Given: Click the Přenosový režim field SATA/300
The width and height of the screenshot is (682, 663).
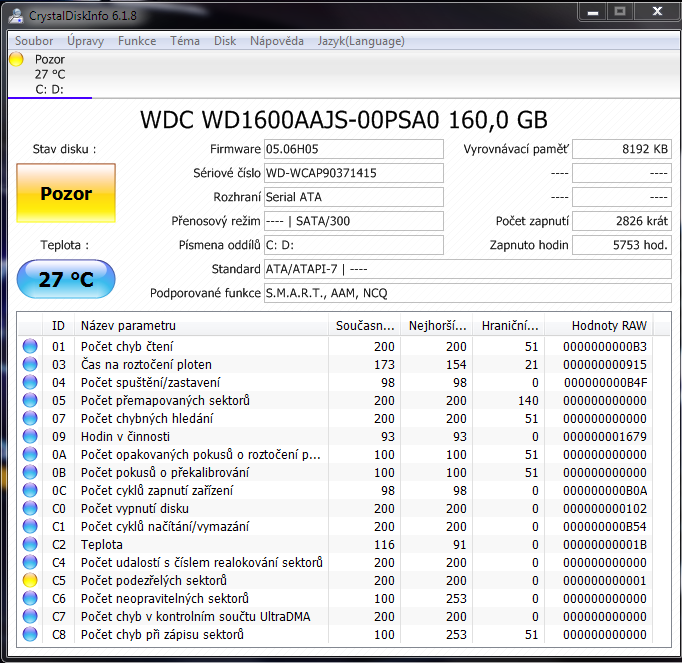Looking at the screenshot, I should coord(354,221).
